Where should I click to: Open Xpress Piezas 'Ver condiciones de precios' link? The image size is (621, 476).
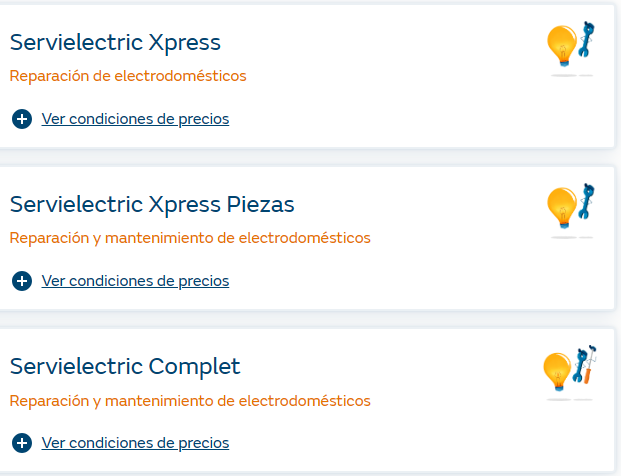pos(135,281)
